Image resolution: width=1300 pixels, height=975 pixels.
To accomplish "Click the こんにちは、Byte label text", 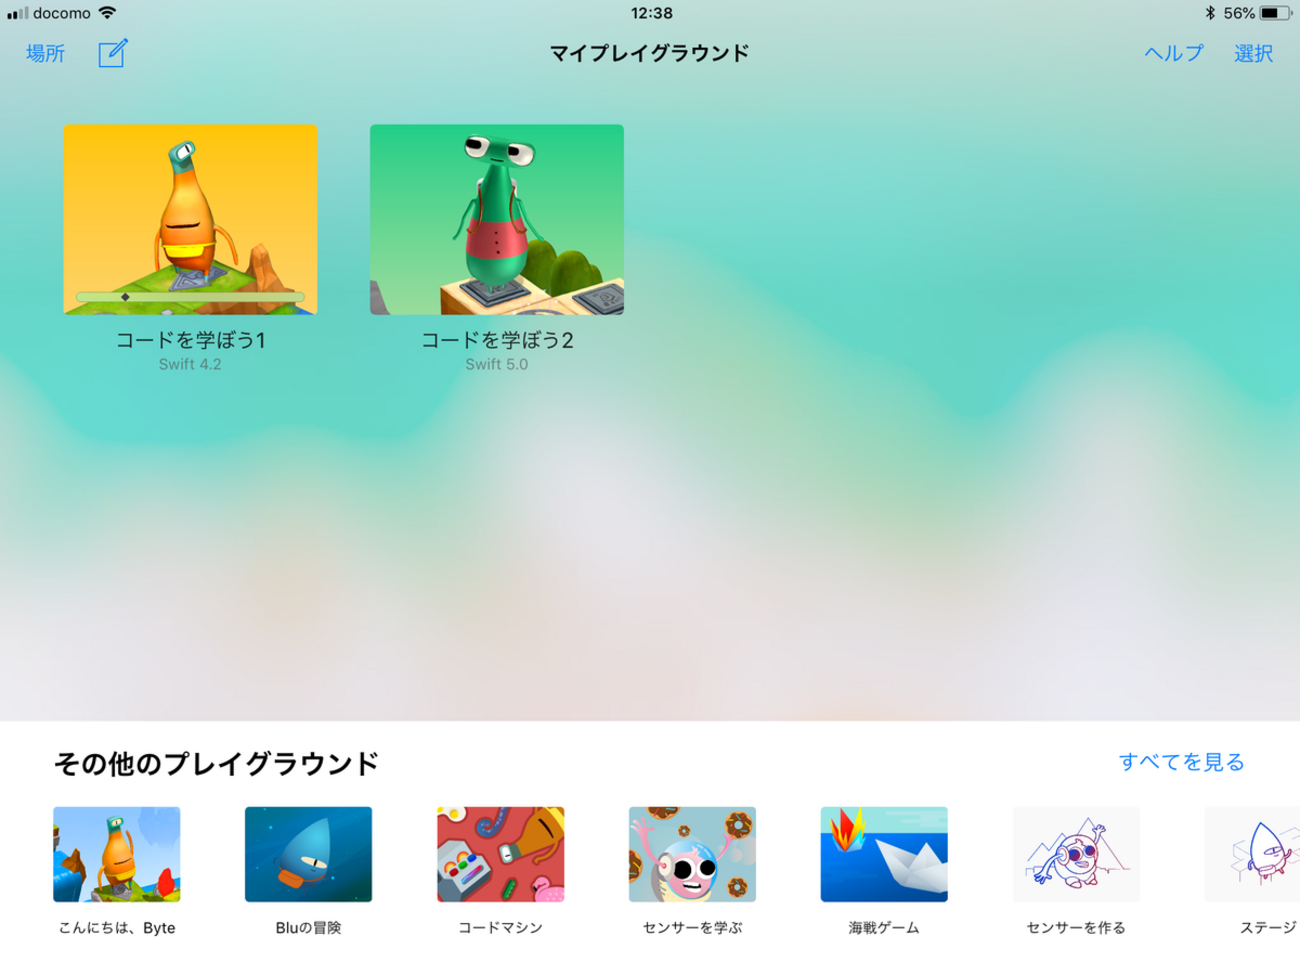I will click(x=117, y=928).
